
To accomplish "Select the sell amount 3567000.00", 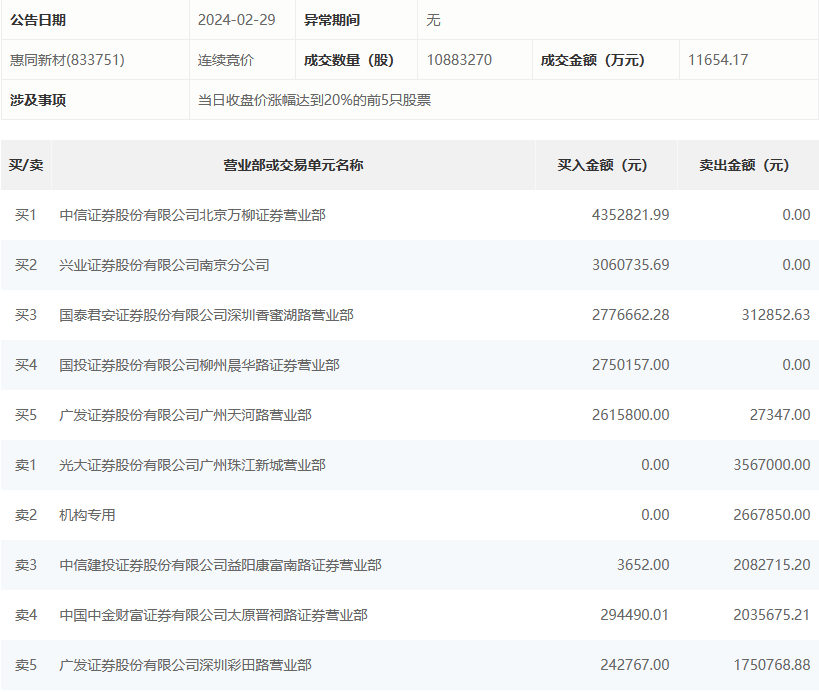I will click(771, 465).
